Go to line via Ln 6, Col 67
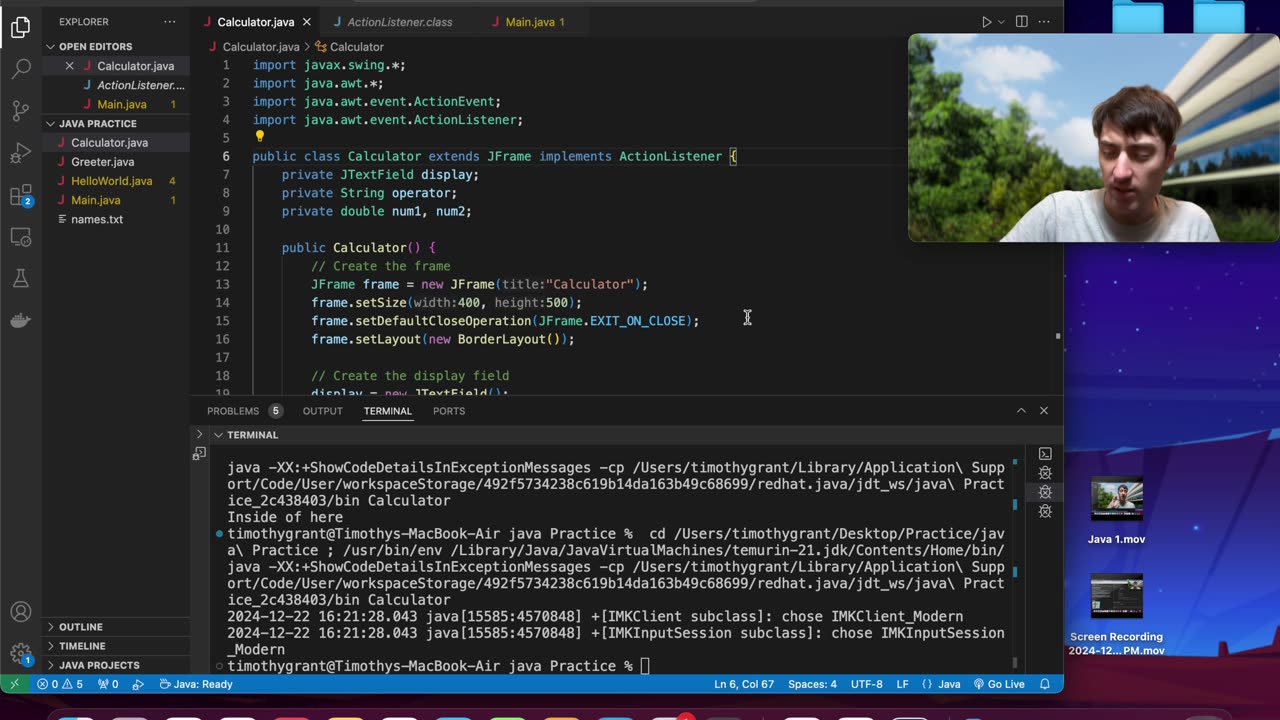Image resolution: width=1280 pixels, height=720 pixels. (x=744, y=684)
